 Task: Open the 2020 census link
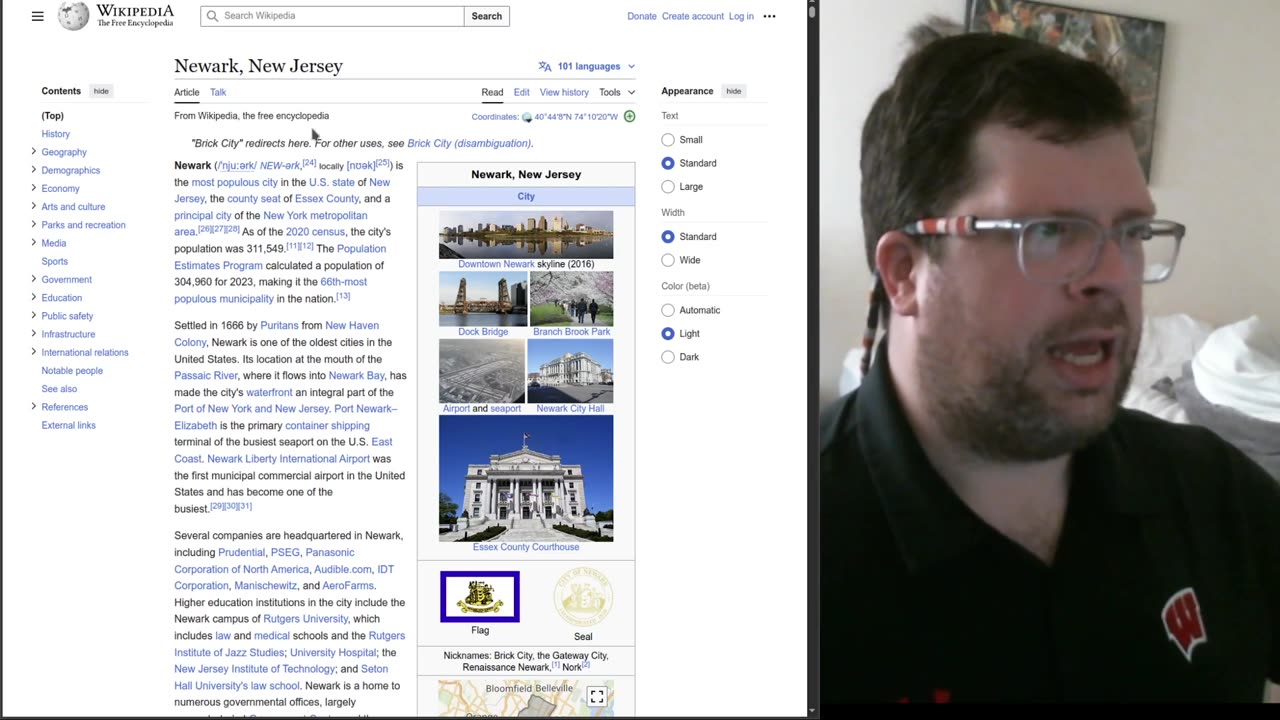[315, 232]
